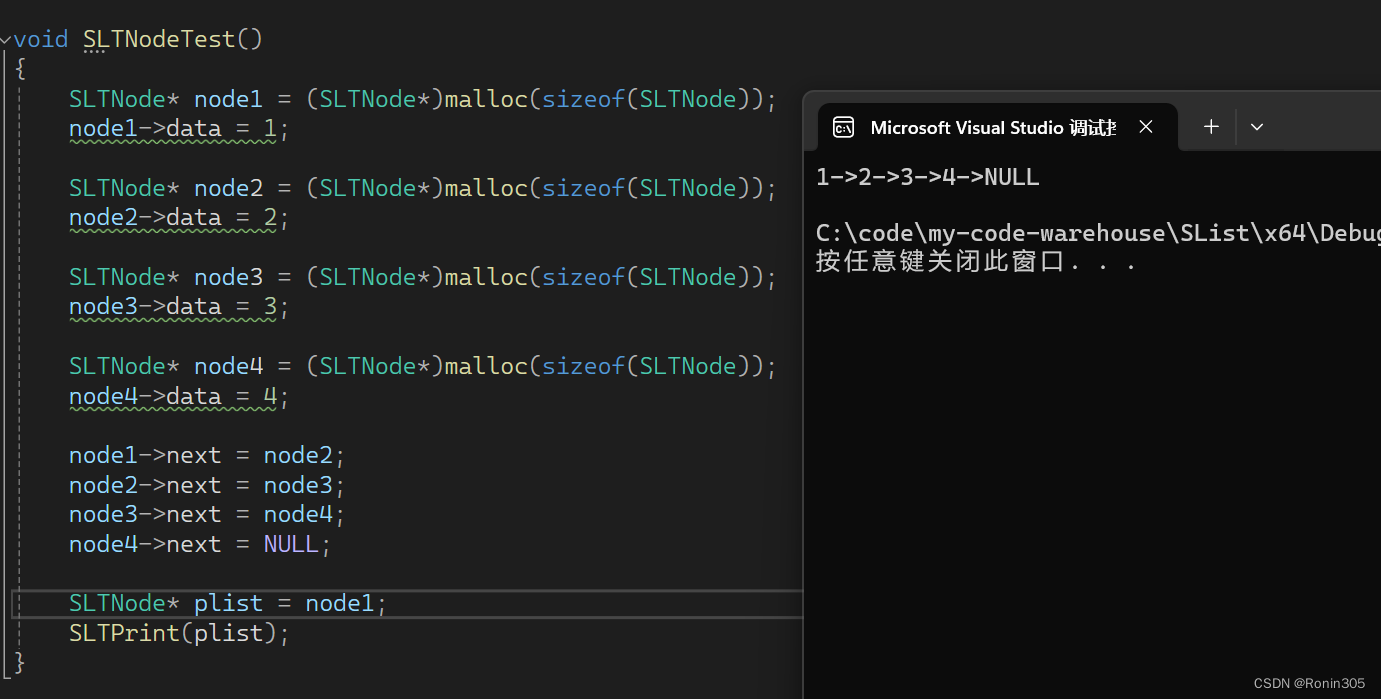Click the terminal icon in console tab

[843, 127]
